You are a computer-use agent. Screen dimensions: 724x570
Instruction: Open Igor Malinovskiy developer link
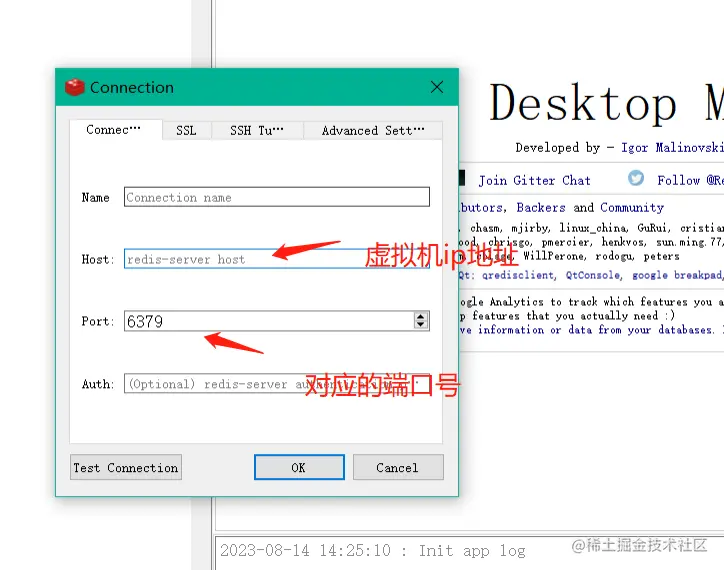coord(672,148)
